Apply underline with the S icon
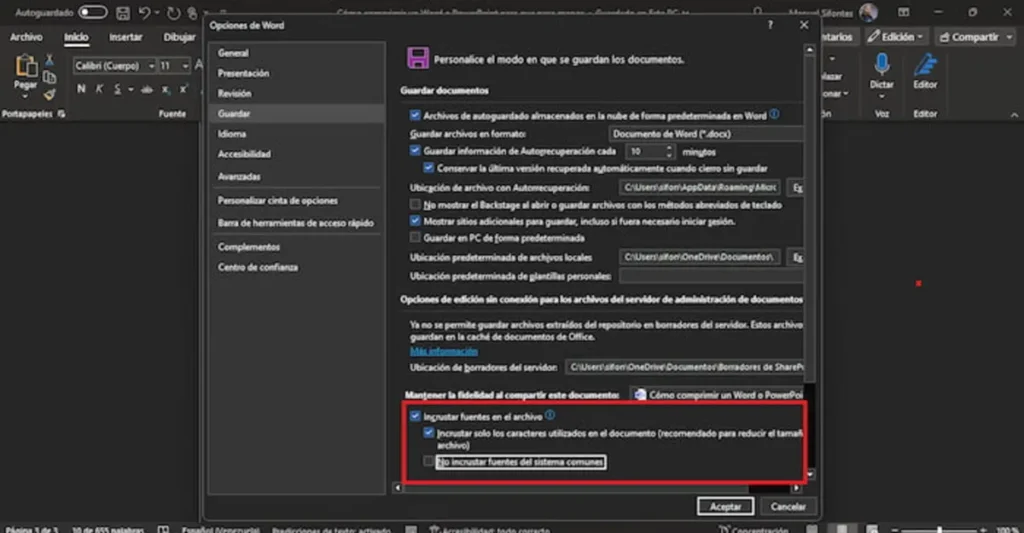Image resolution: width=1024 pixels, height=533 pixels. pos(118,89)
